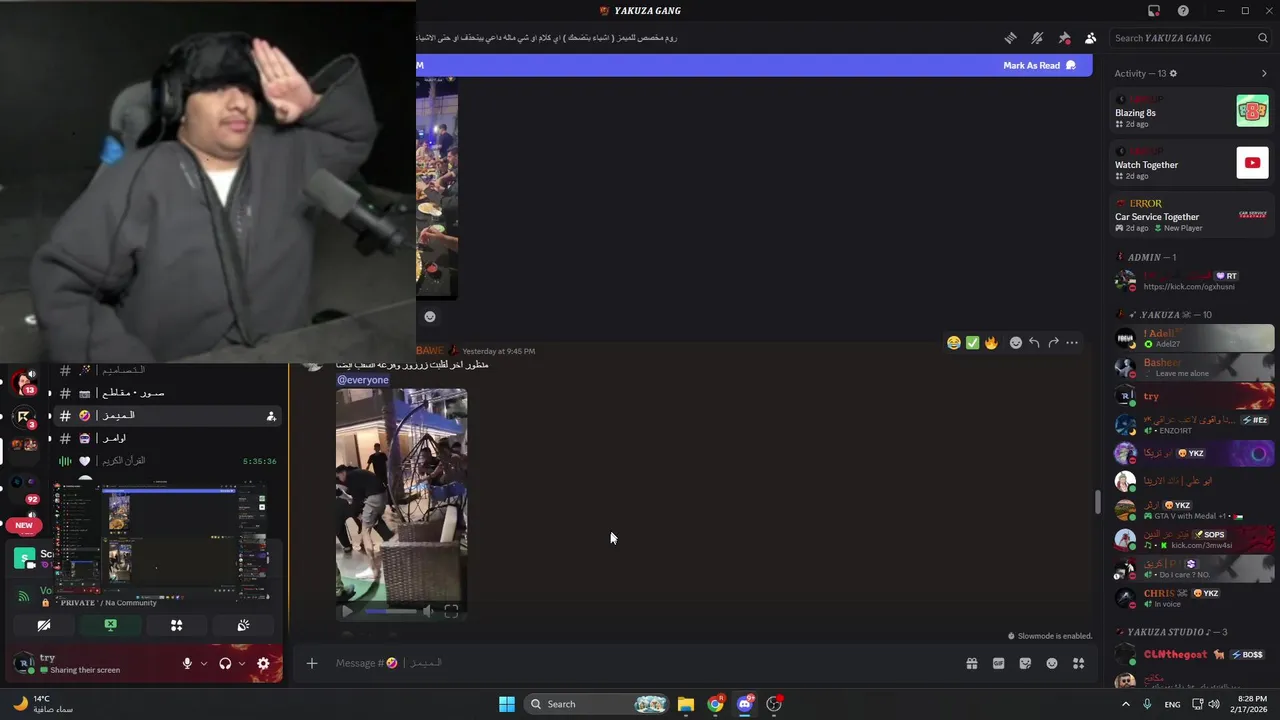Open the apps launcher in message bar
This screenshot has height=720, width=1280.
tap(1078, 663)
